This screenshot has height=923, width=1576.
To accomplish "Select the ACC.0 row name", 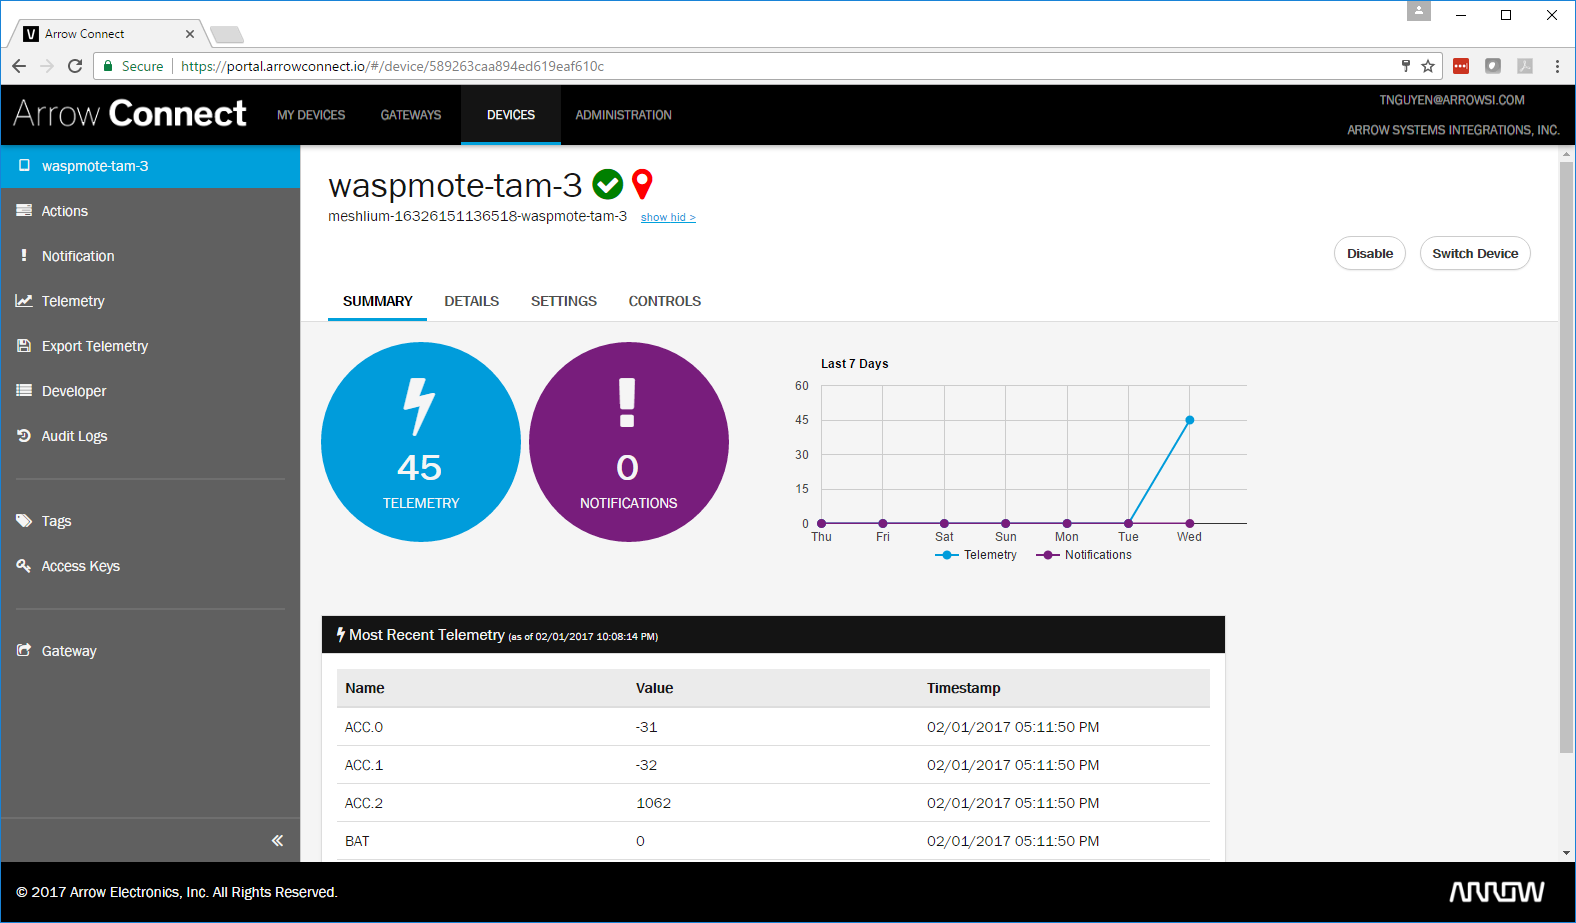I will (x=364, y=727).
